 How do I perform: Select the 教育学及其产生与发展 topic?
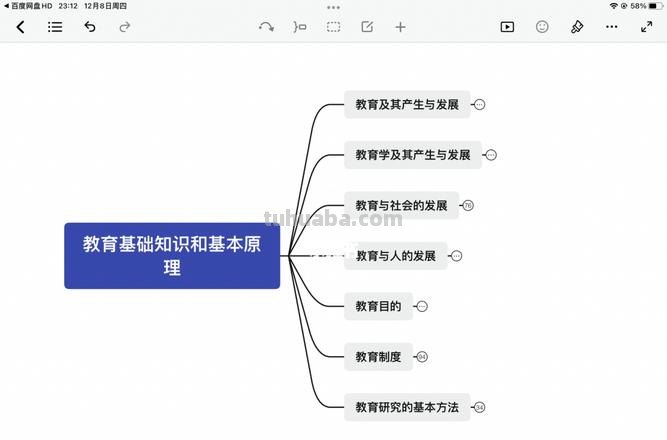(x=413, y=155)
